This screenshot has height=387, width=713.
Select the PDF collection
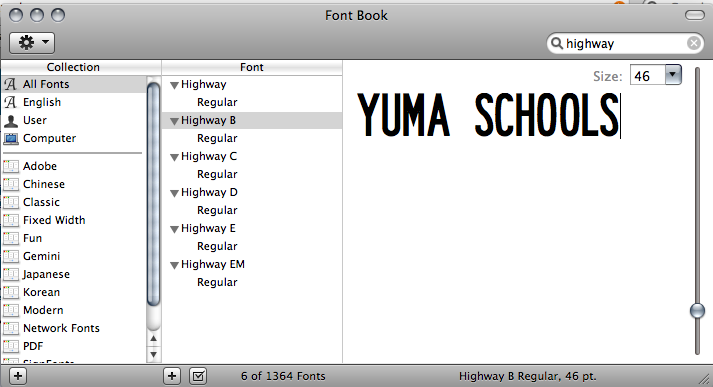pyautogui.click(x=33, y=346)
